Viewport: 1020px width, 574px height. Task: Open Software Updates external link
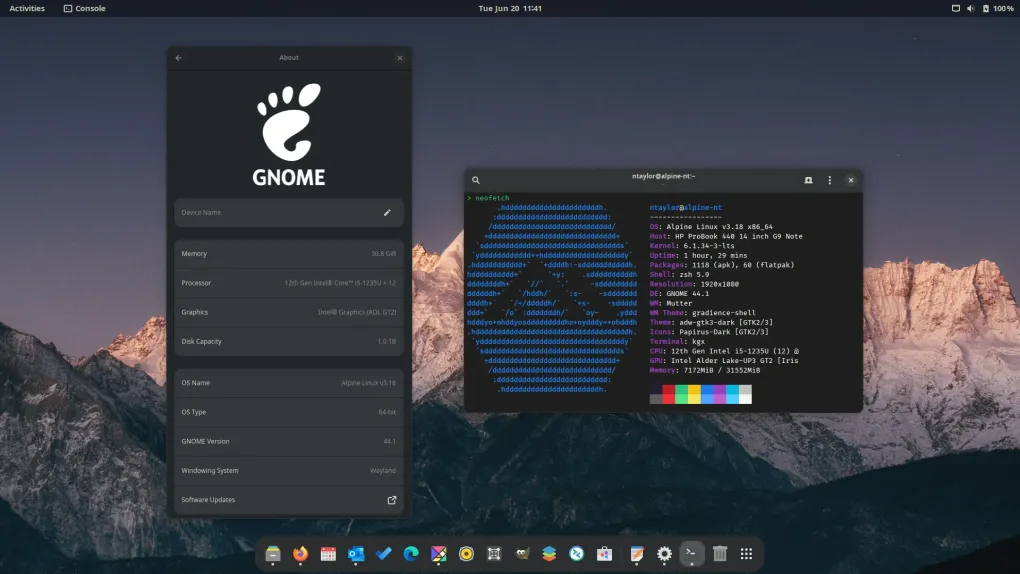[391, 500]
